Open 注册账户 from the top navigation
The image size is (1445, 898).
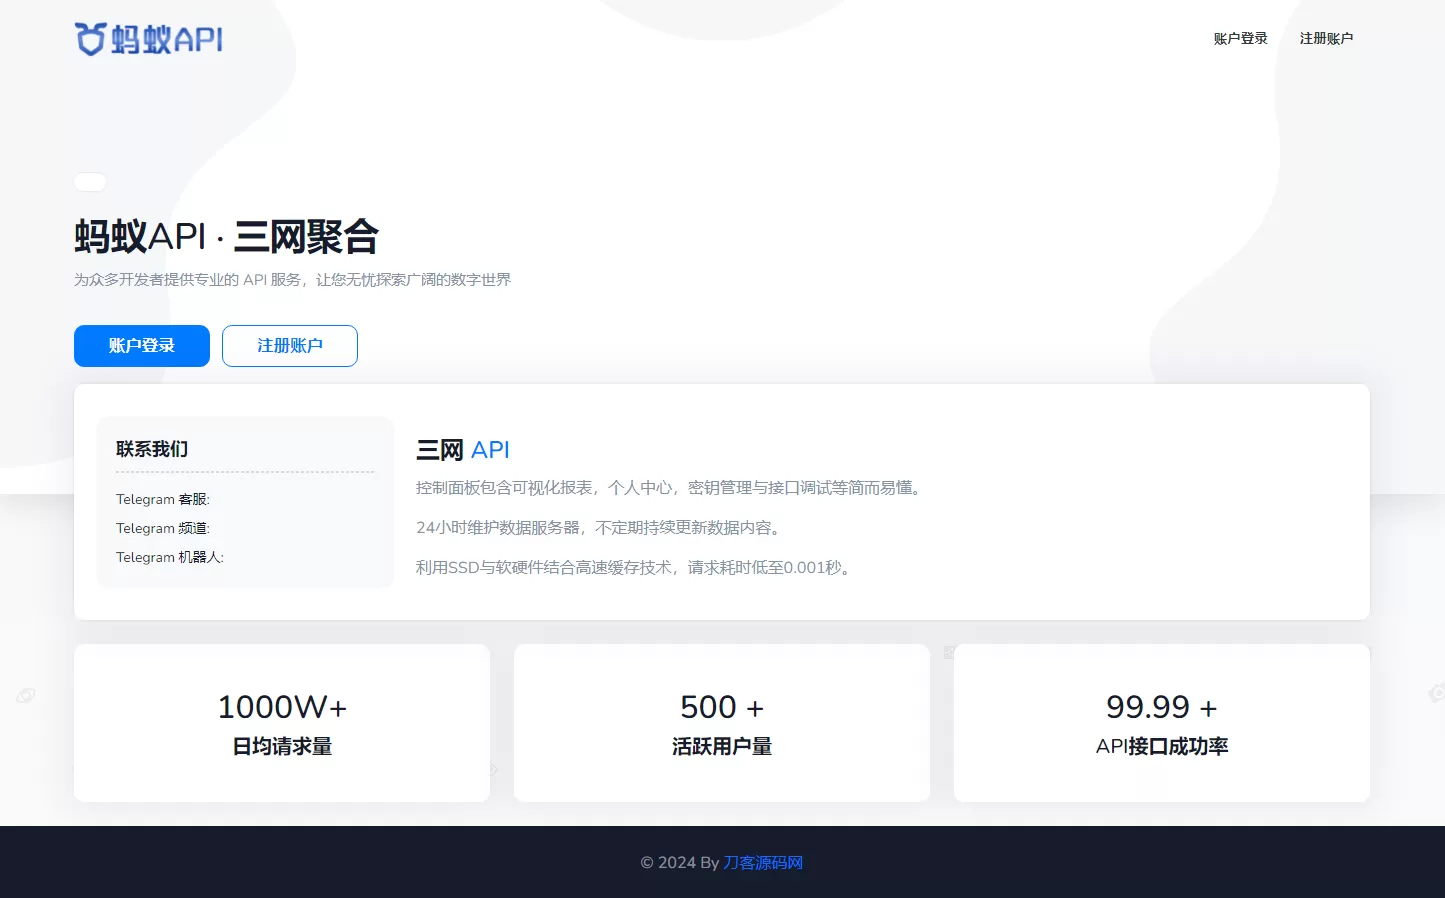pos(1326,38)
